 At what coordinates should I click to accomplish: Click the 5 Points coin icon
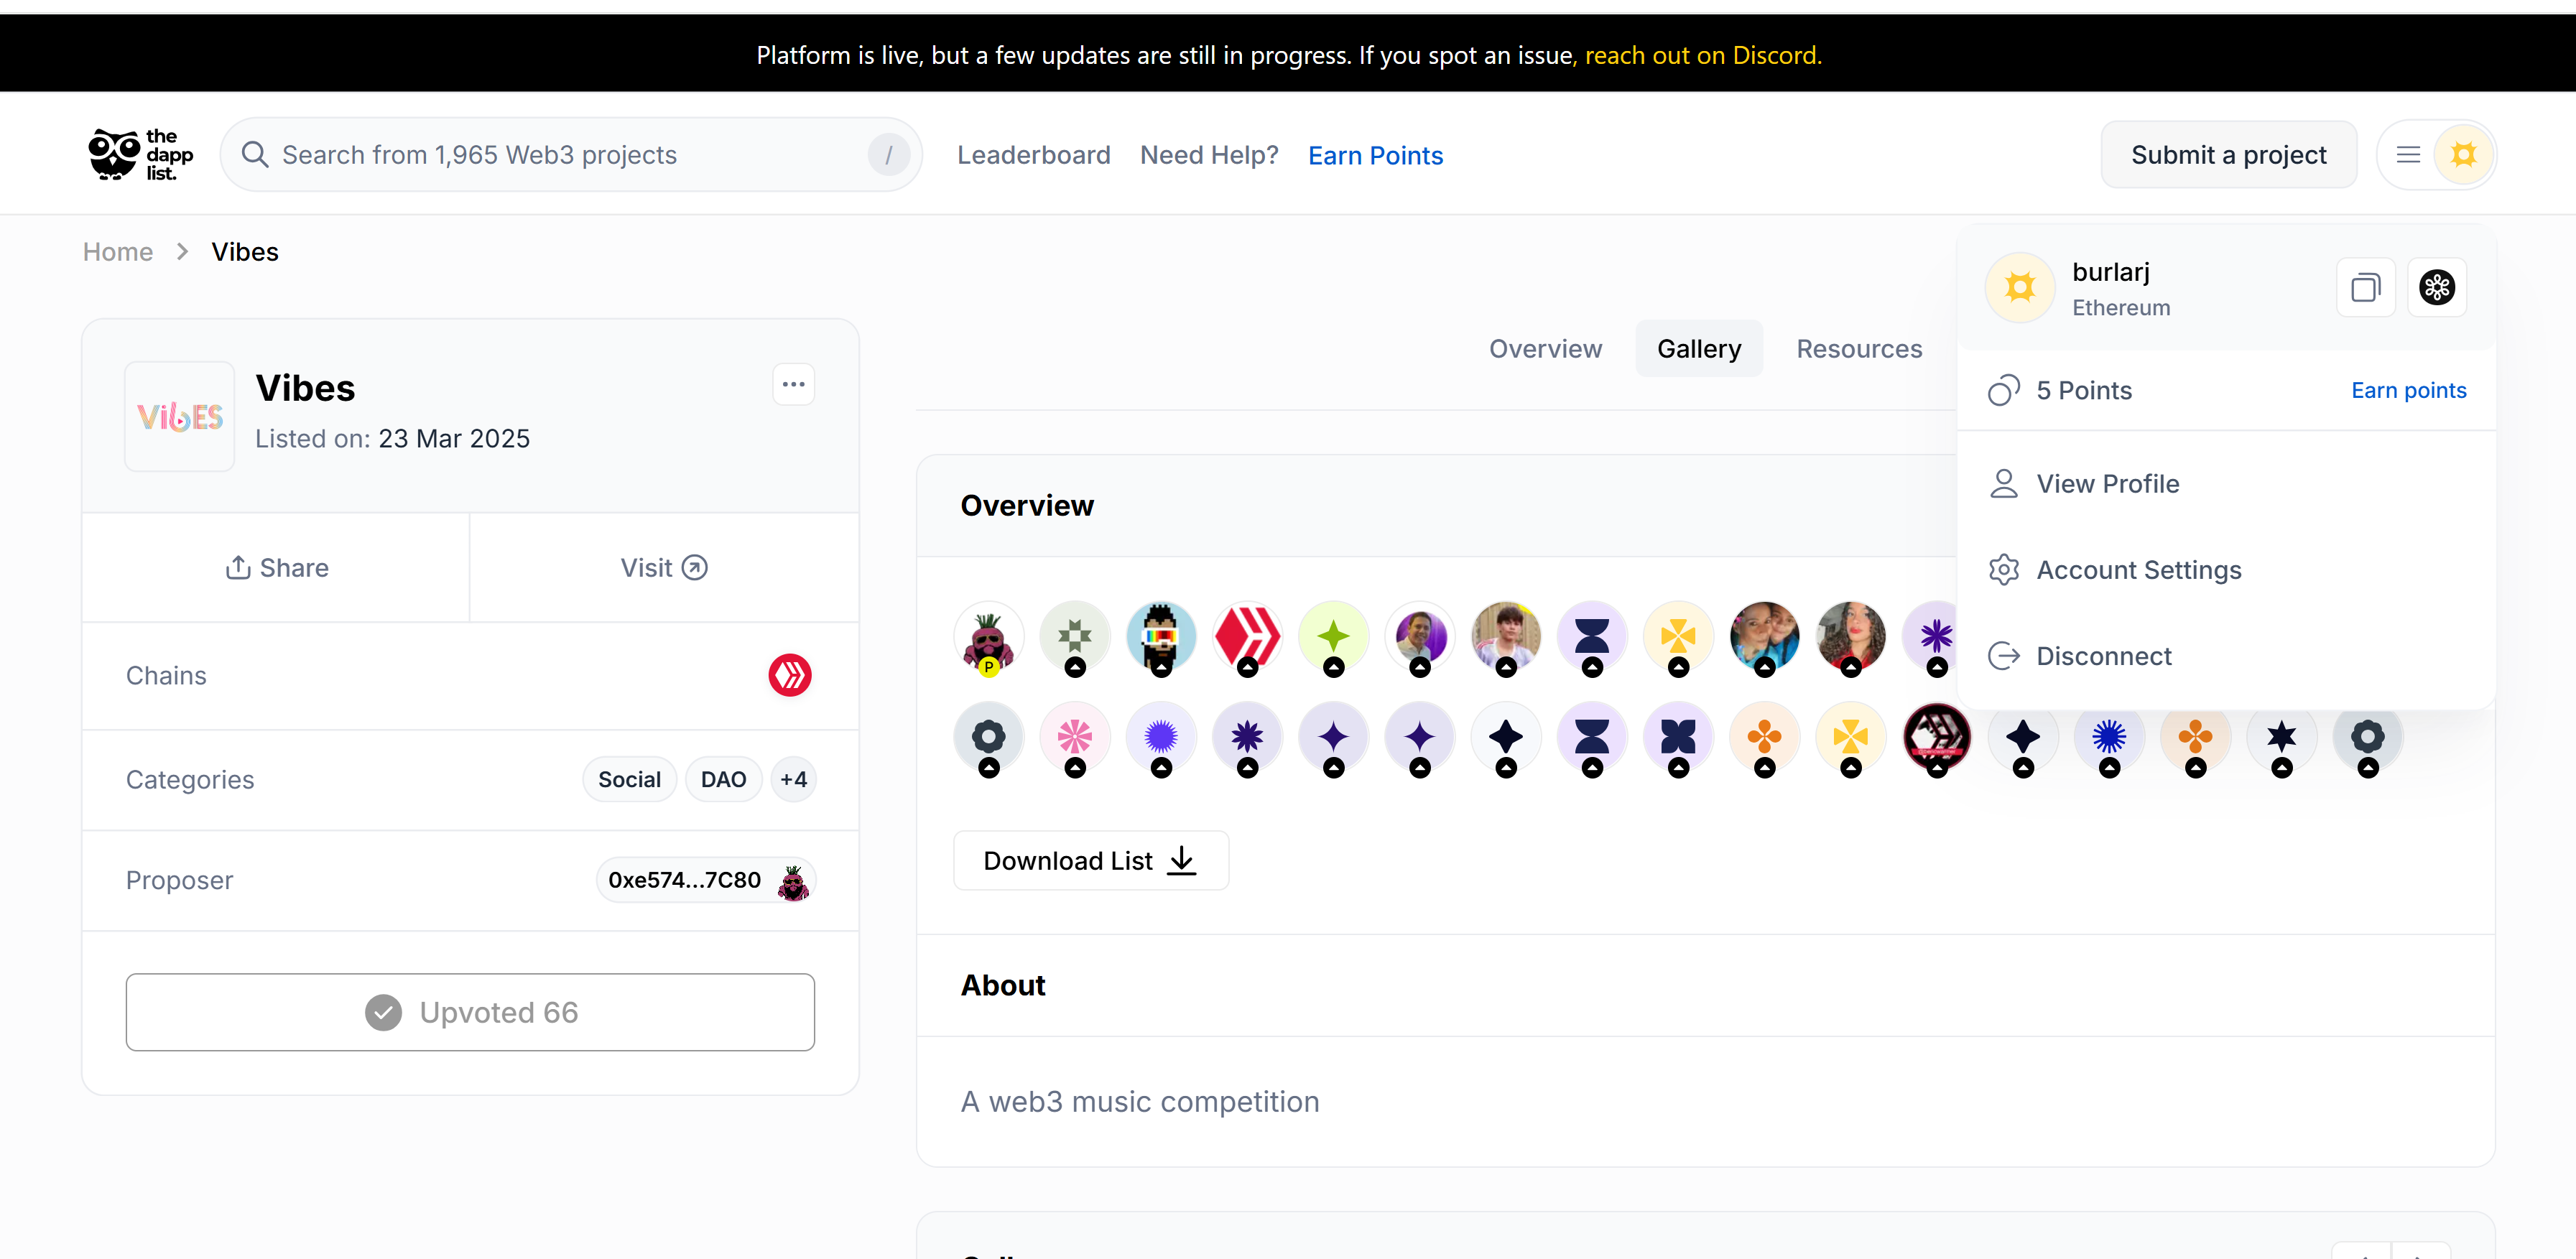coord(2004,391)
